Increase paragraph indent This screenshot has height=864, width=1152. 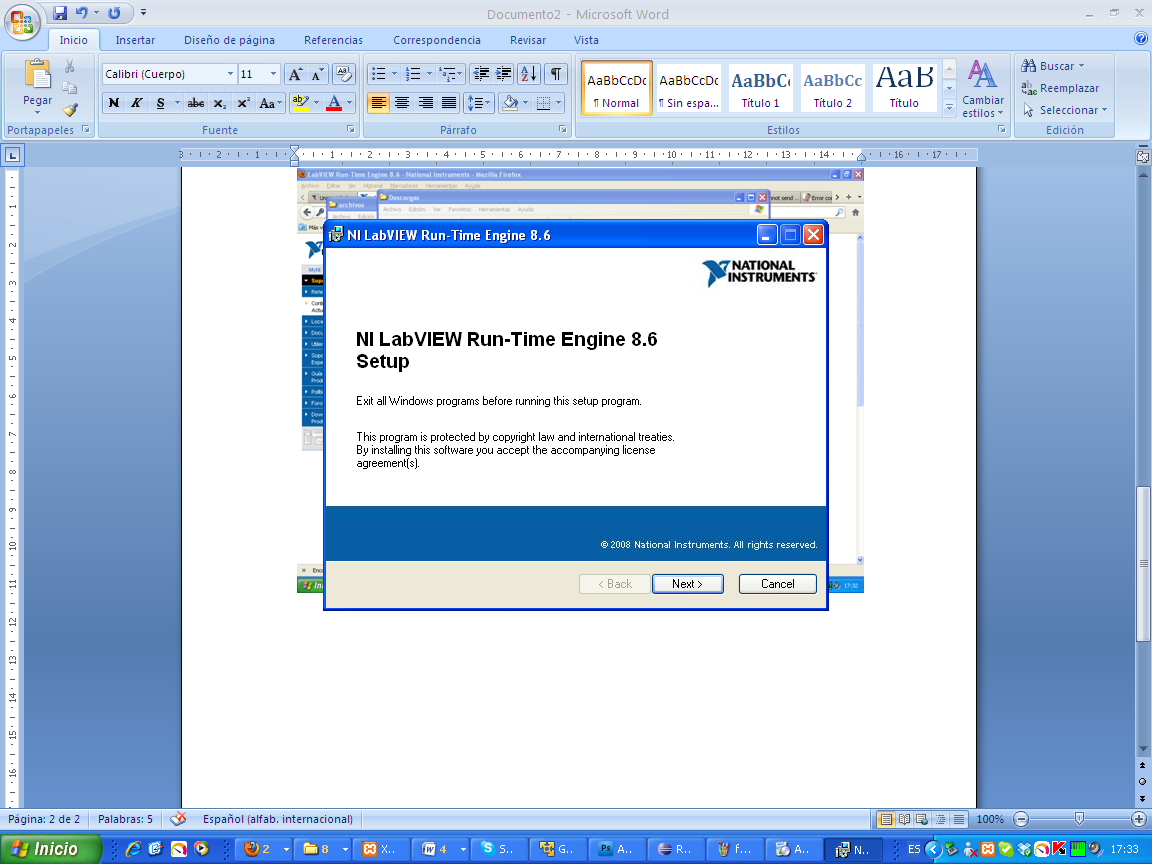coord(504,73)
